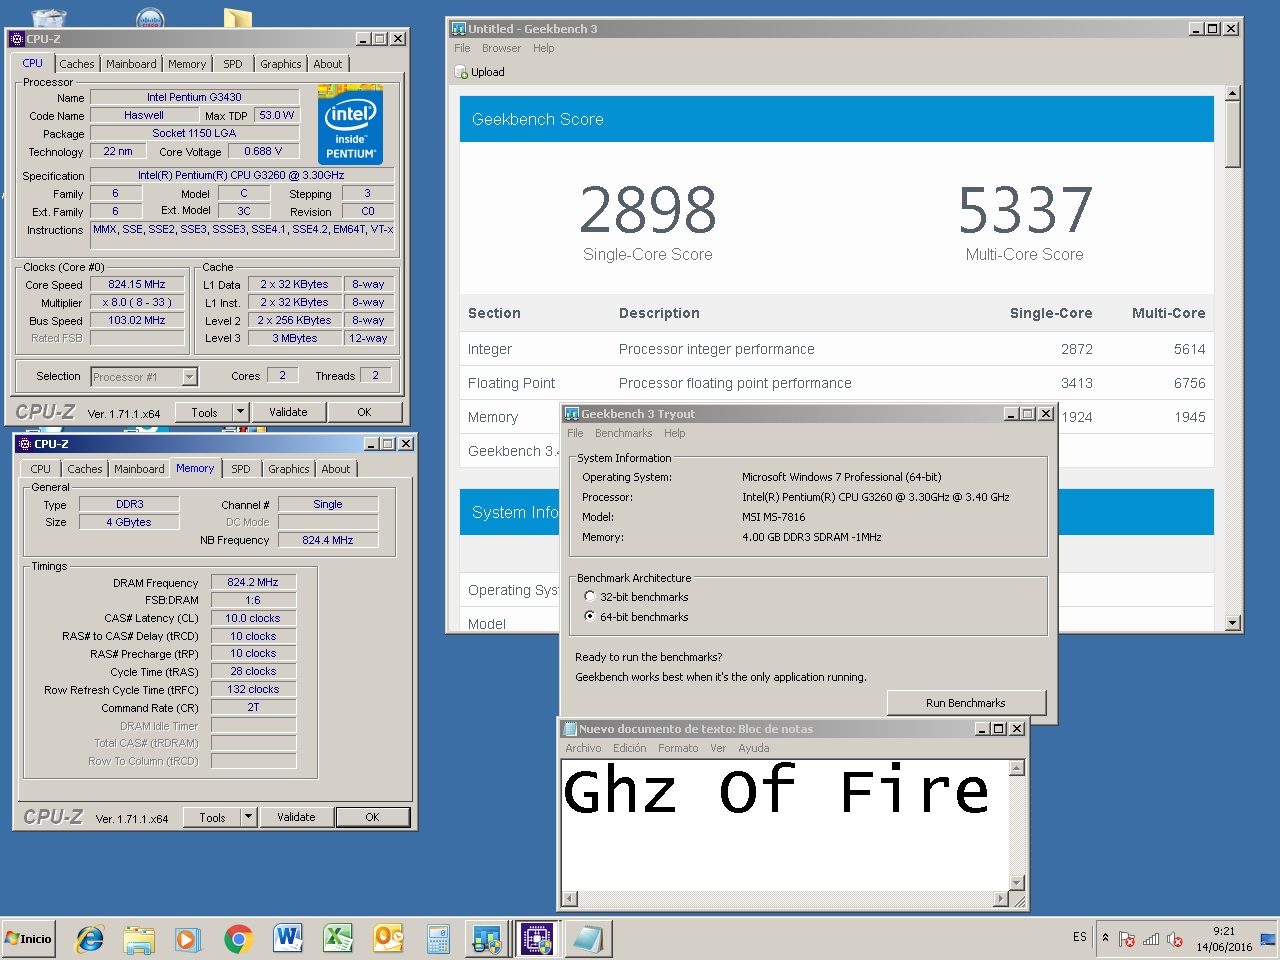This screenshot has width=1280, height=960.
Task: Open Ayuda menu in Notepad
Action: click(754, 748)
